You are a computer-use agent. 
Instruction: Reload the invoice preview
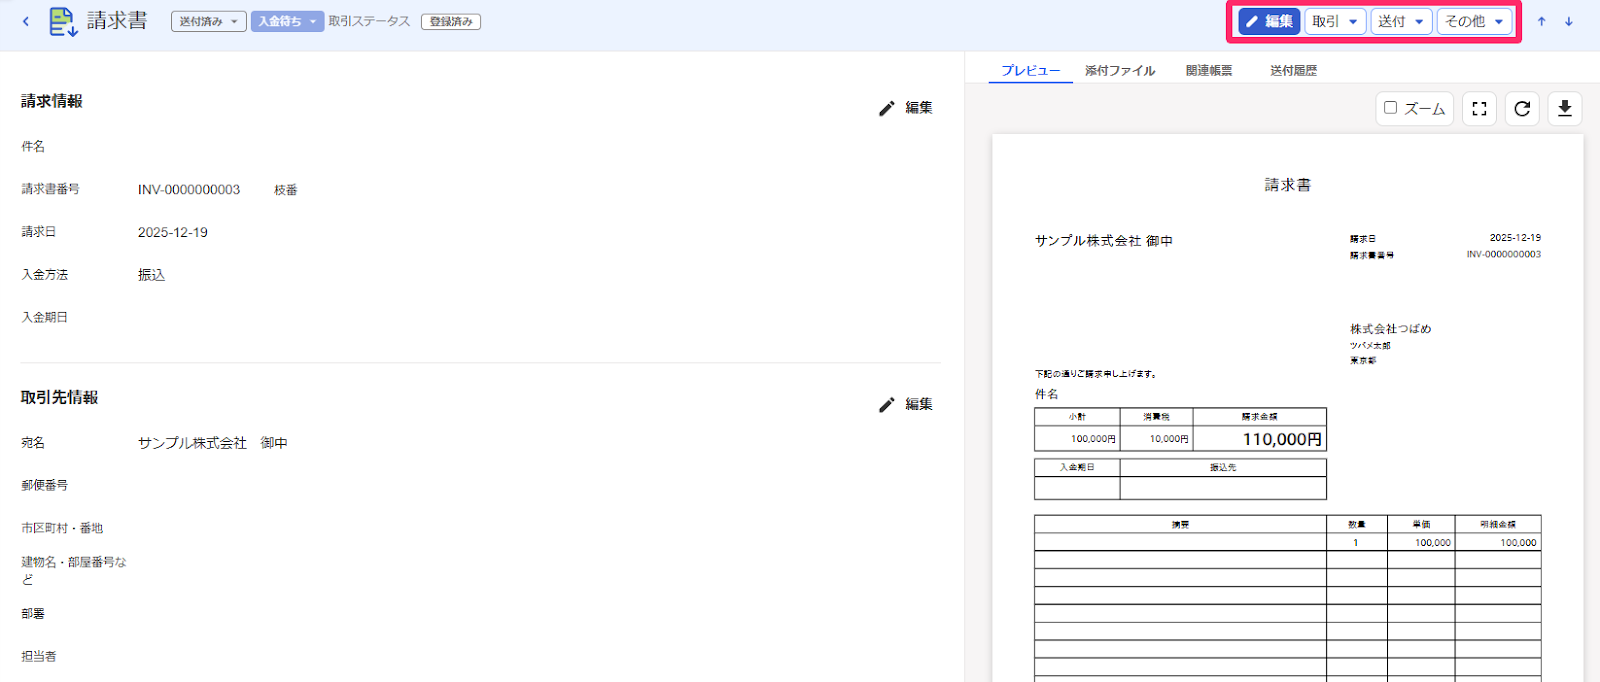click(1522, 109)
